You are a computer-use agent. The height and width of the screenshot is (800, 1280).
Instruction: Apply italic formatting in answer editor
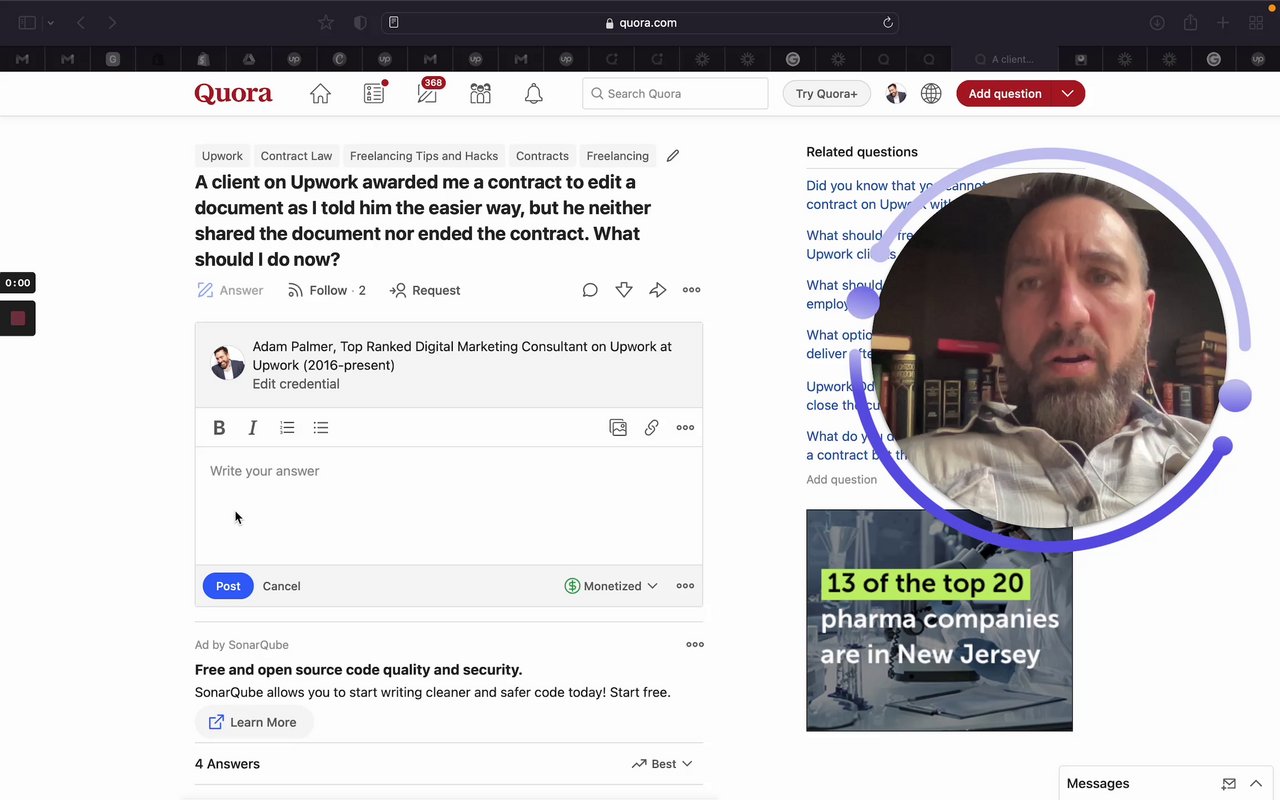click(253, 428)
